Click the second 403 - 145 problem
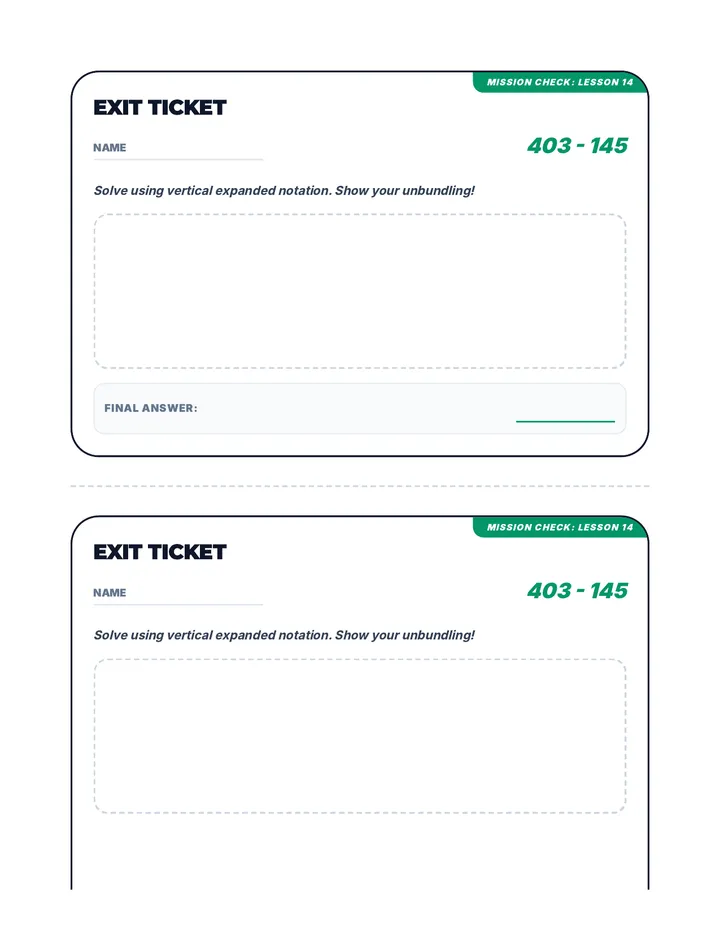 pos(577,591)
